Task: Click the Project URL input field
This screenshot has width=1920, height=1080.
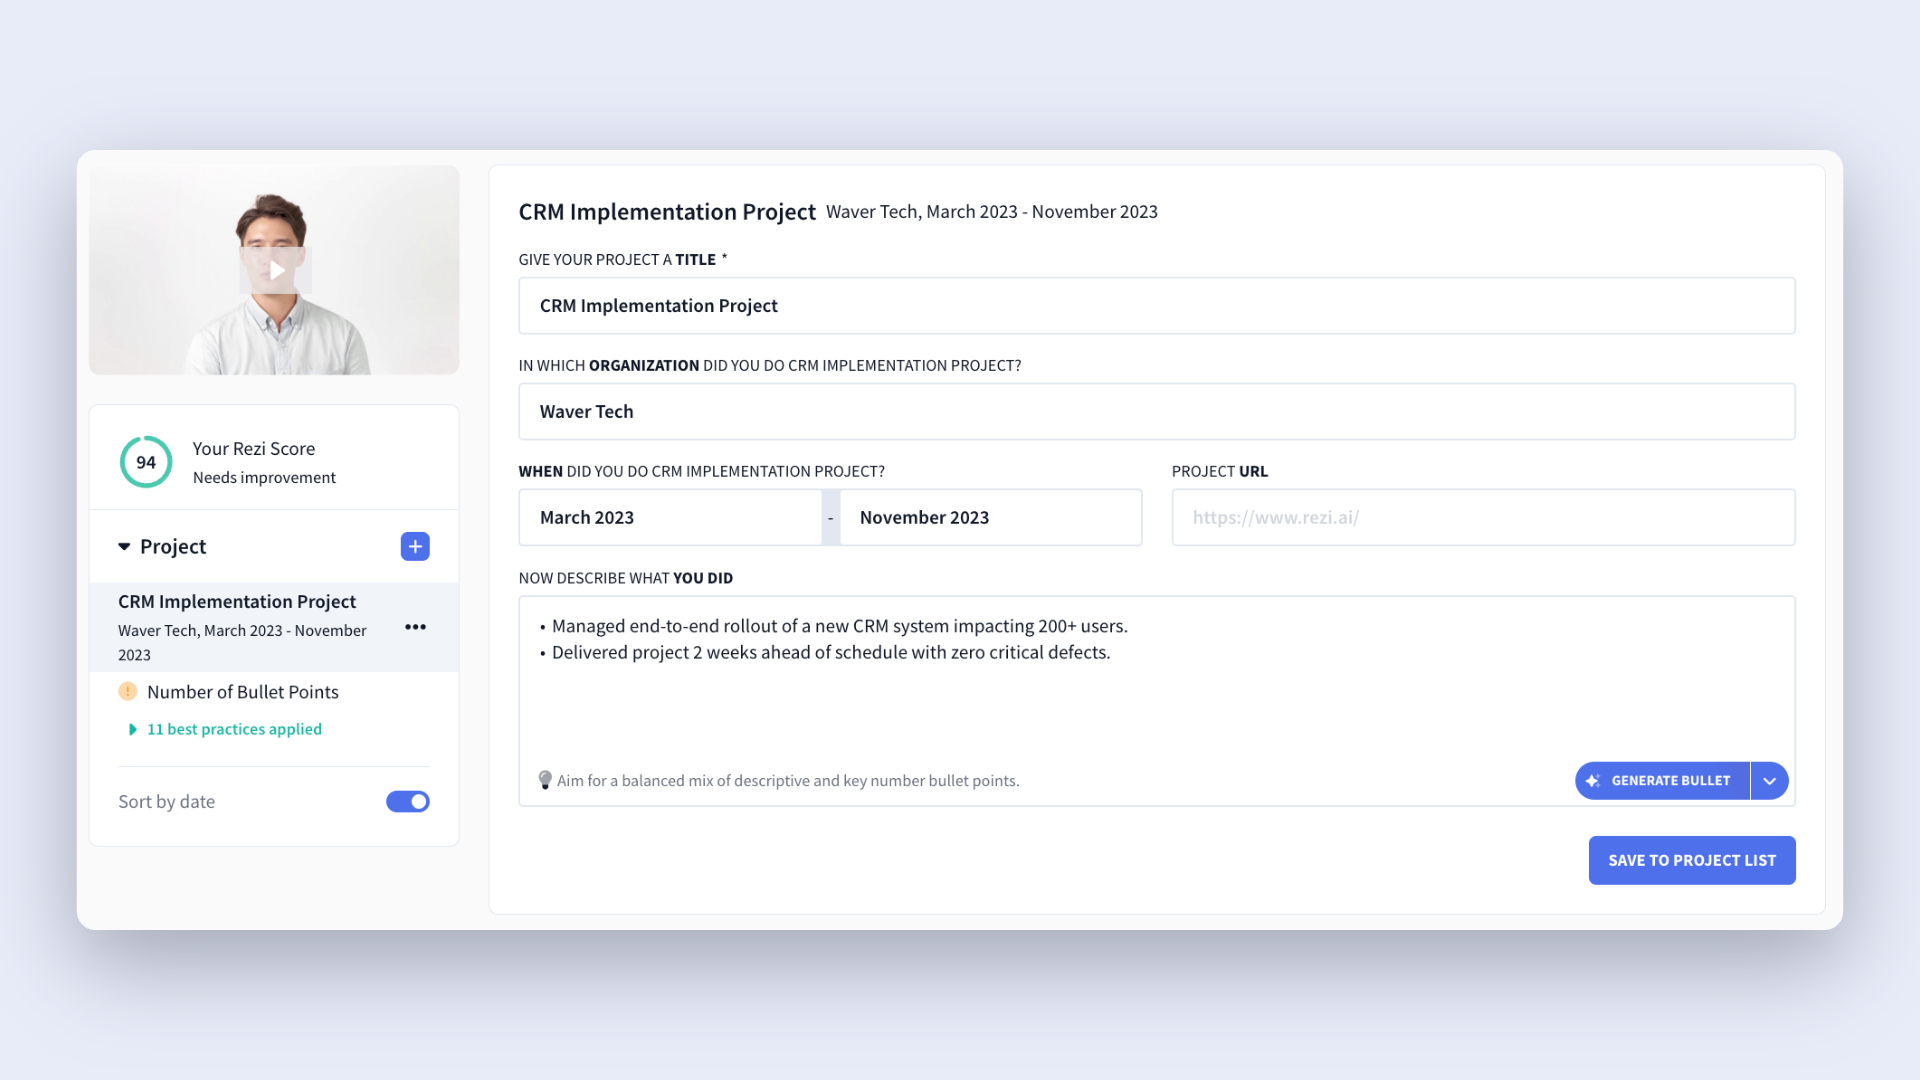Action: click(1484, 518)
